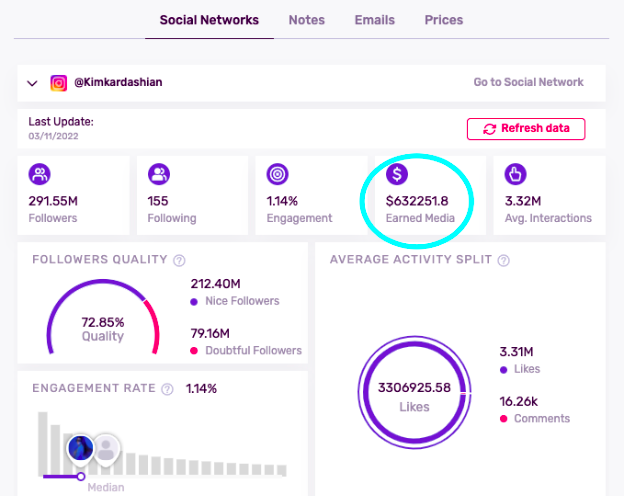Click the profile avatar pin in engagement chart

[x=80, y=449]
